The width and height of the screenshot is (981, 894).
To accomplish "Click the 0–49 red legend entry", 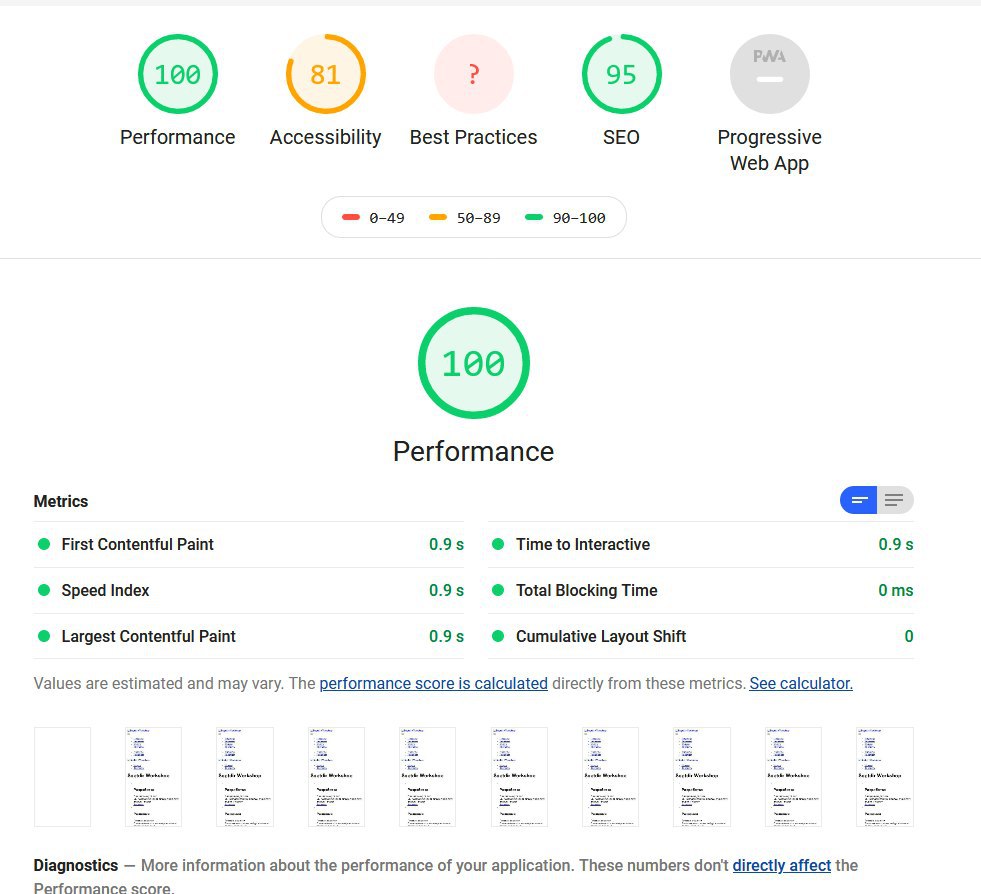I will point(373,218).
